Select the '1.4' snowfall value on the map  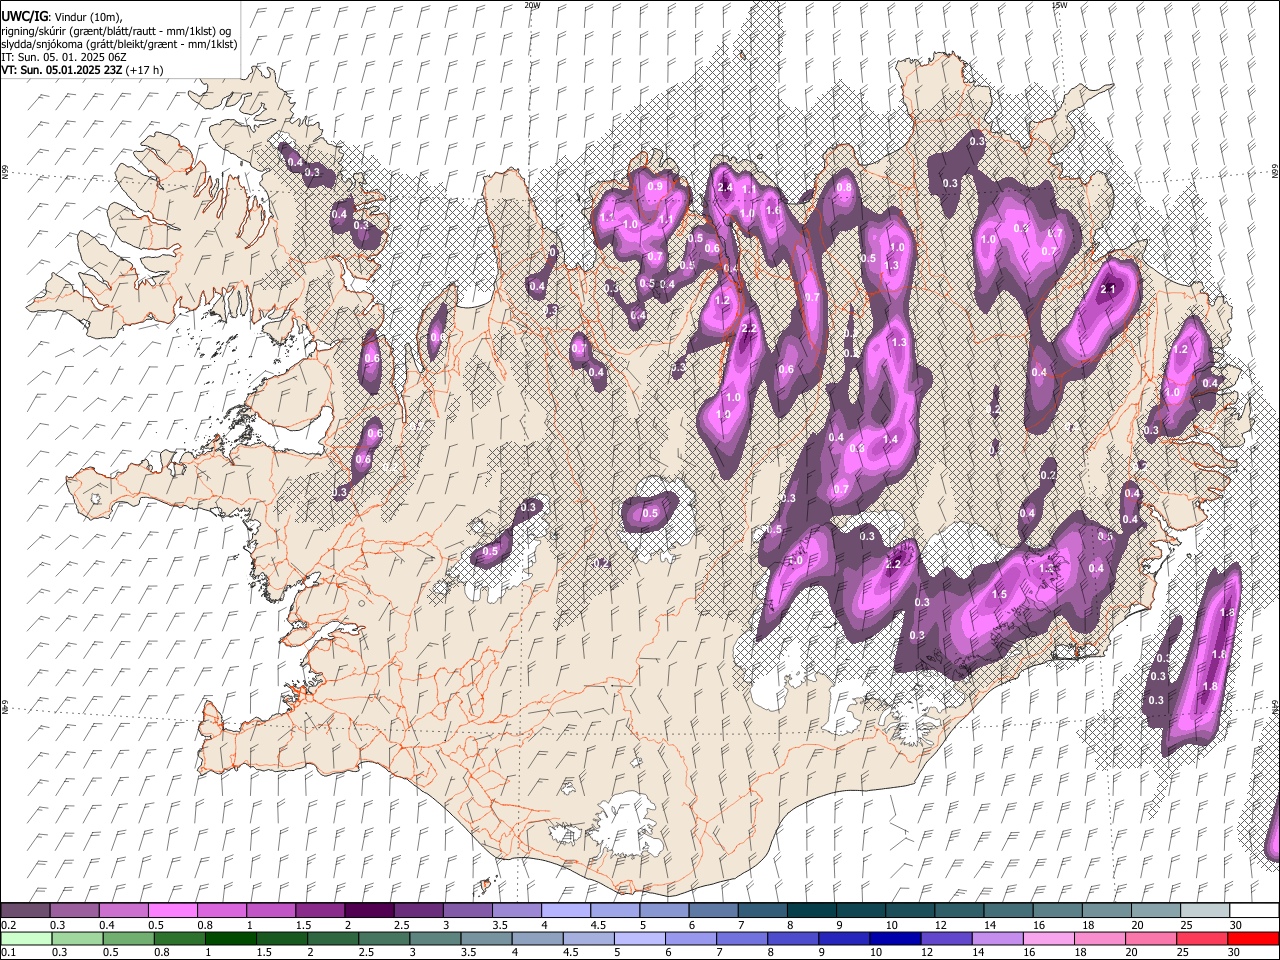(890, 439)
